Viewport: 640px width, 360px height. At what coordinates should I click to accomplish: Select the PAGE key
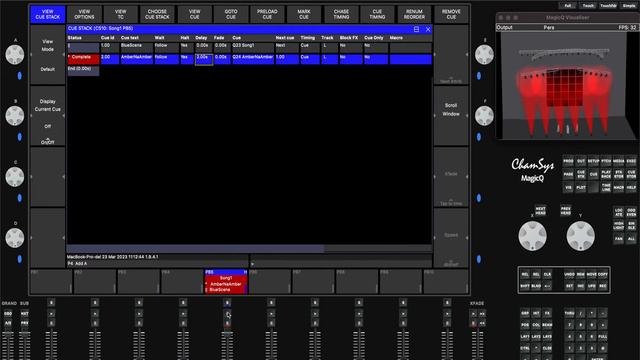(x=568, y=174)
